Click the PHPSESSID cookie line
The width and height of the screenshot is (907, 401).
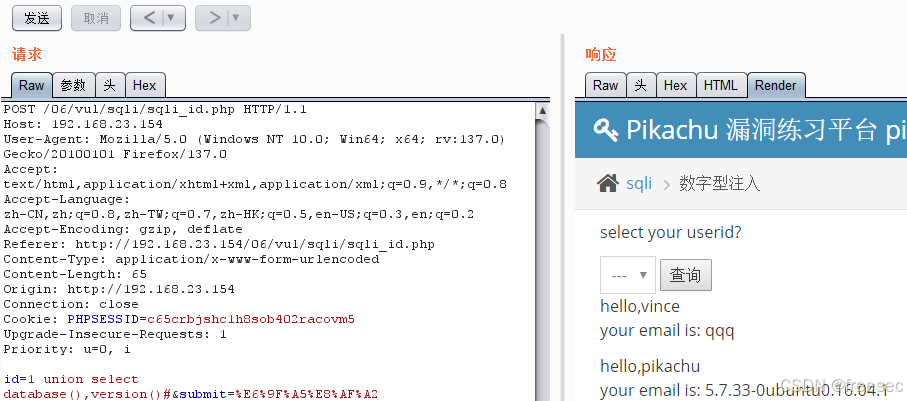pos(179,319)
